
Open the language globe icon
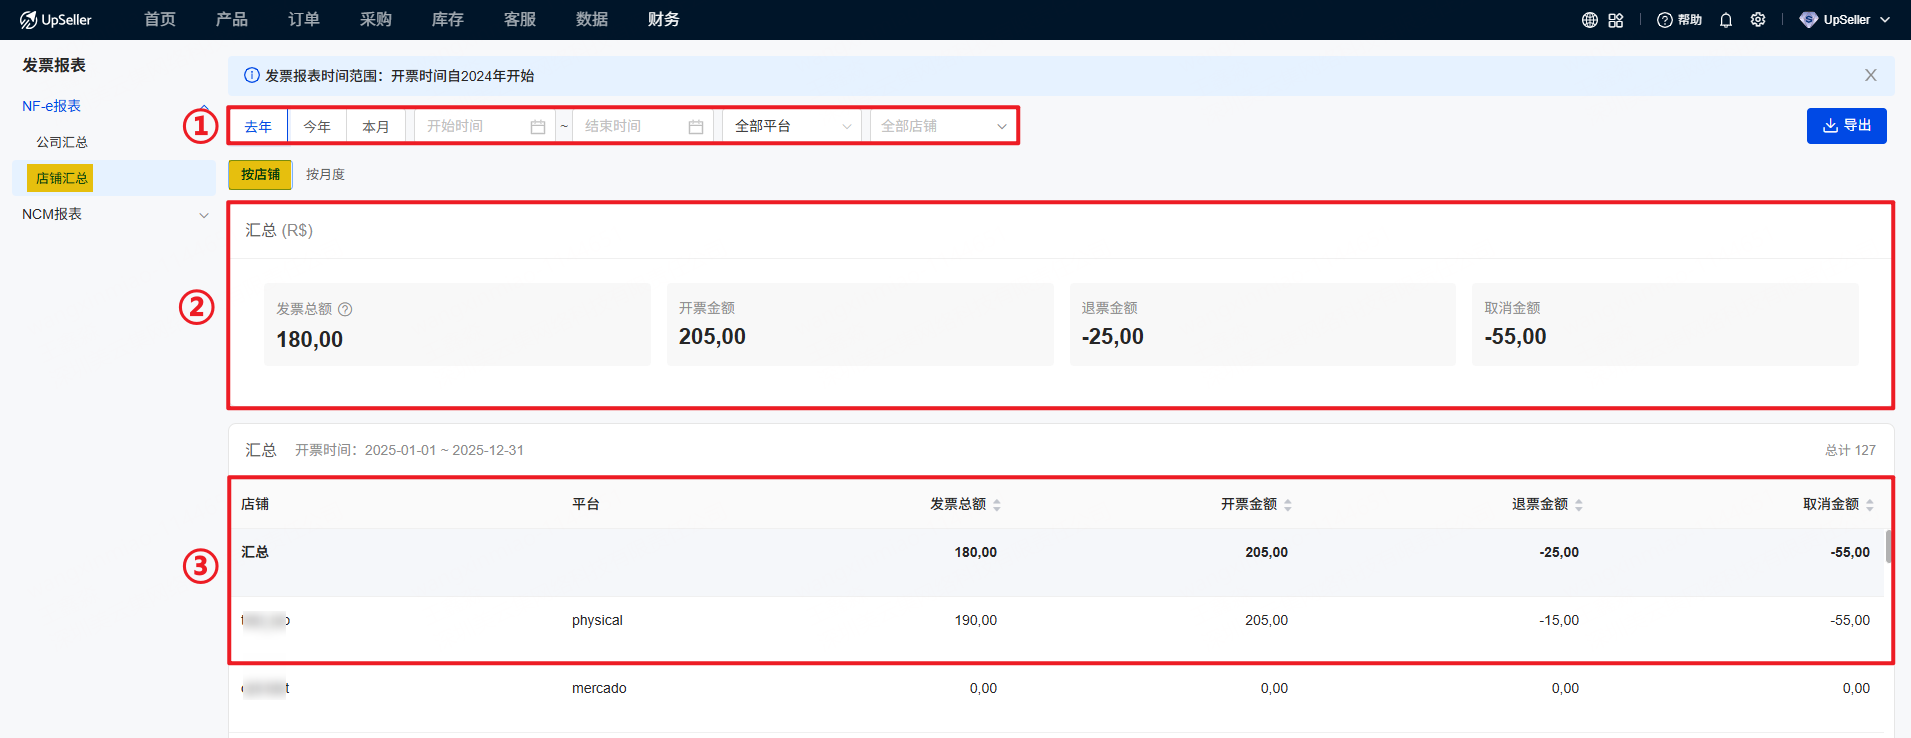(x=1589, y=20)
